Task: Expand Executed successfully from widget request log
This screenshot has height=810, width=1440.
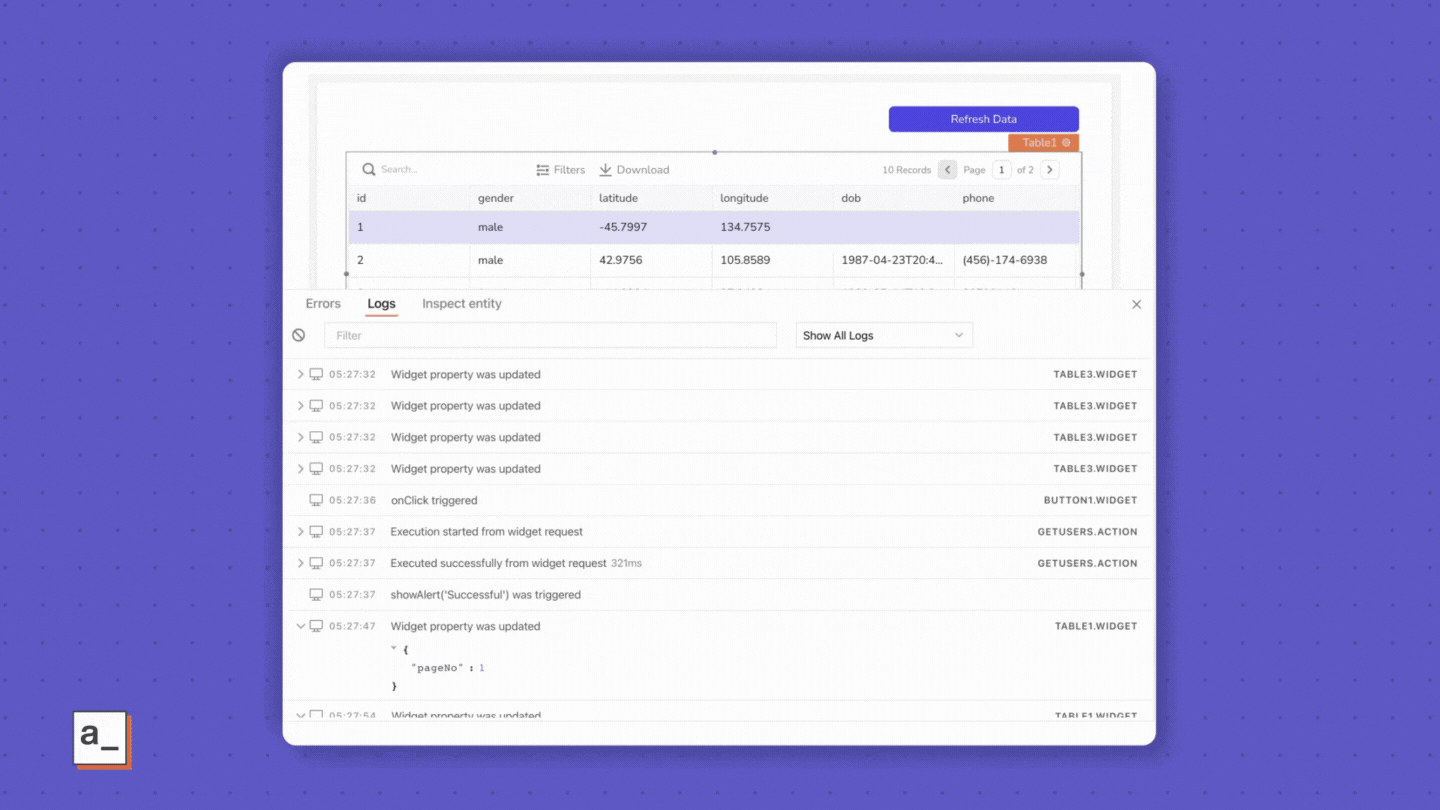Action: click(x=300, y=563)
